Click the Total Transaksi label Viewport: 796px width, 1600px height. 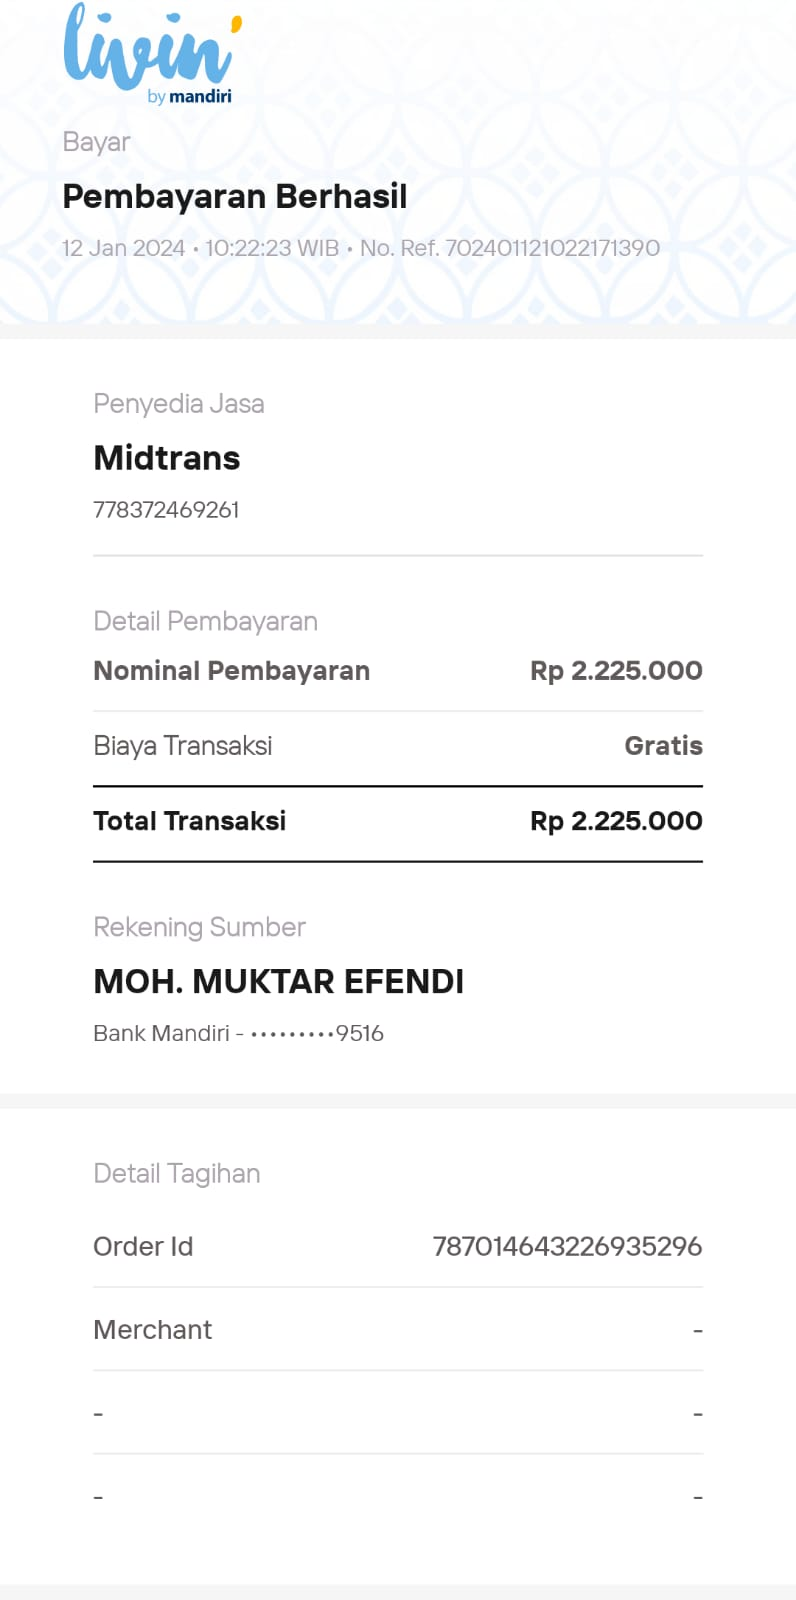(x=190, y=821)
